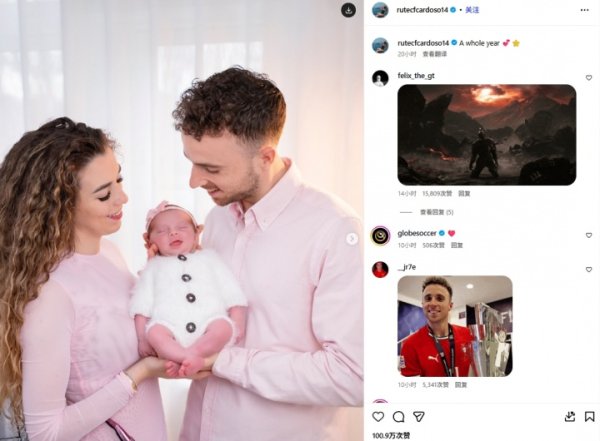Like the post with the heart icon
600x441 pixels.
coord(378,416)
